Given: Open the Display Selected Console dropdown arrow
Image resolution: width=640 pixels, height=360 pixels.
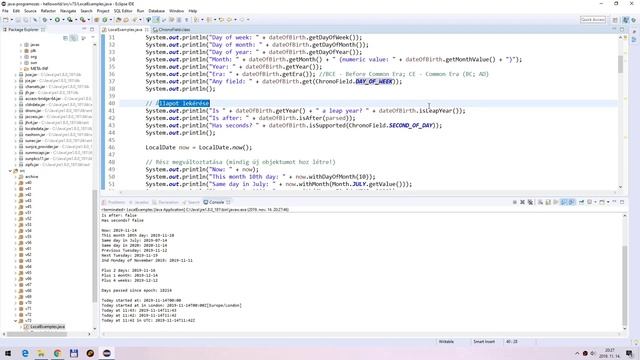Looking at the screenshot, I should pyautogui.click(x=595, y=202).
